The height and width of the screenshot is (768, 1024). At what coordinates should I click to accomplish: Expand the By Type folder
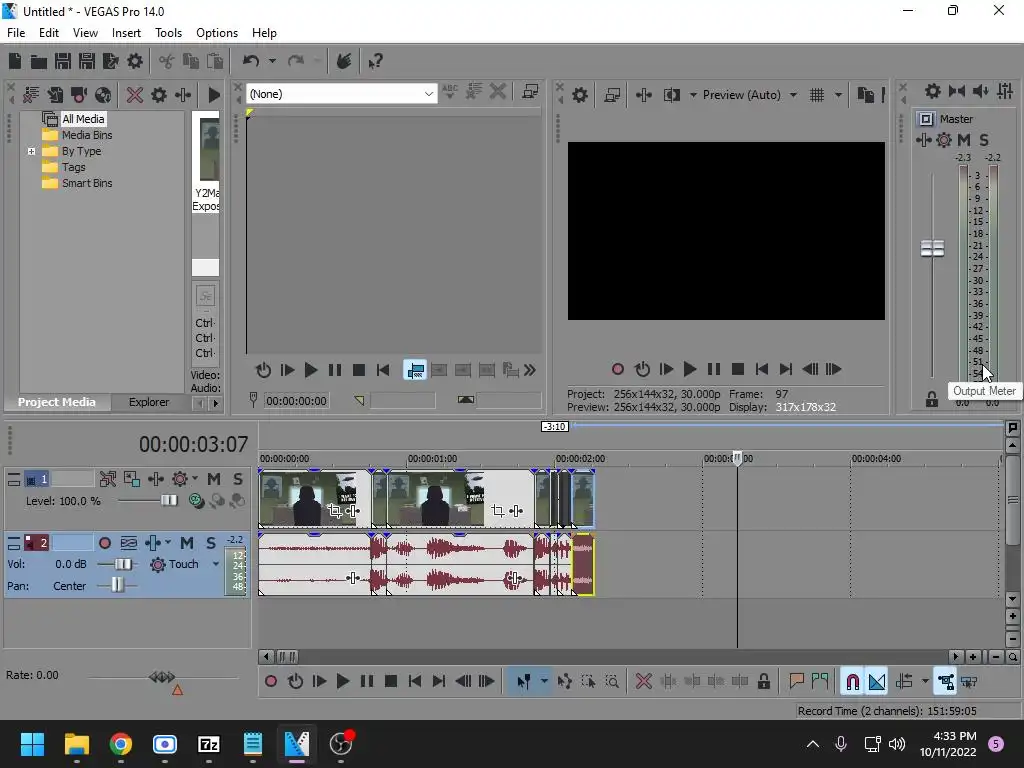pos(31,152)
